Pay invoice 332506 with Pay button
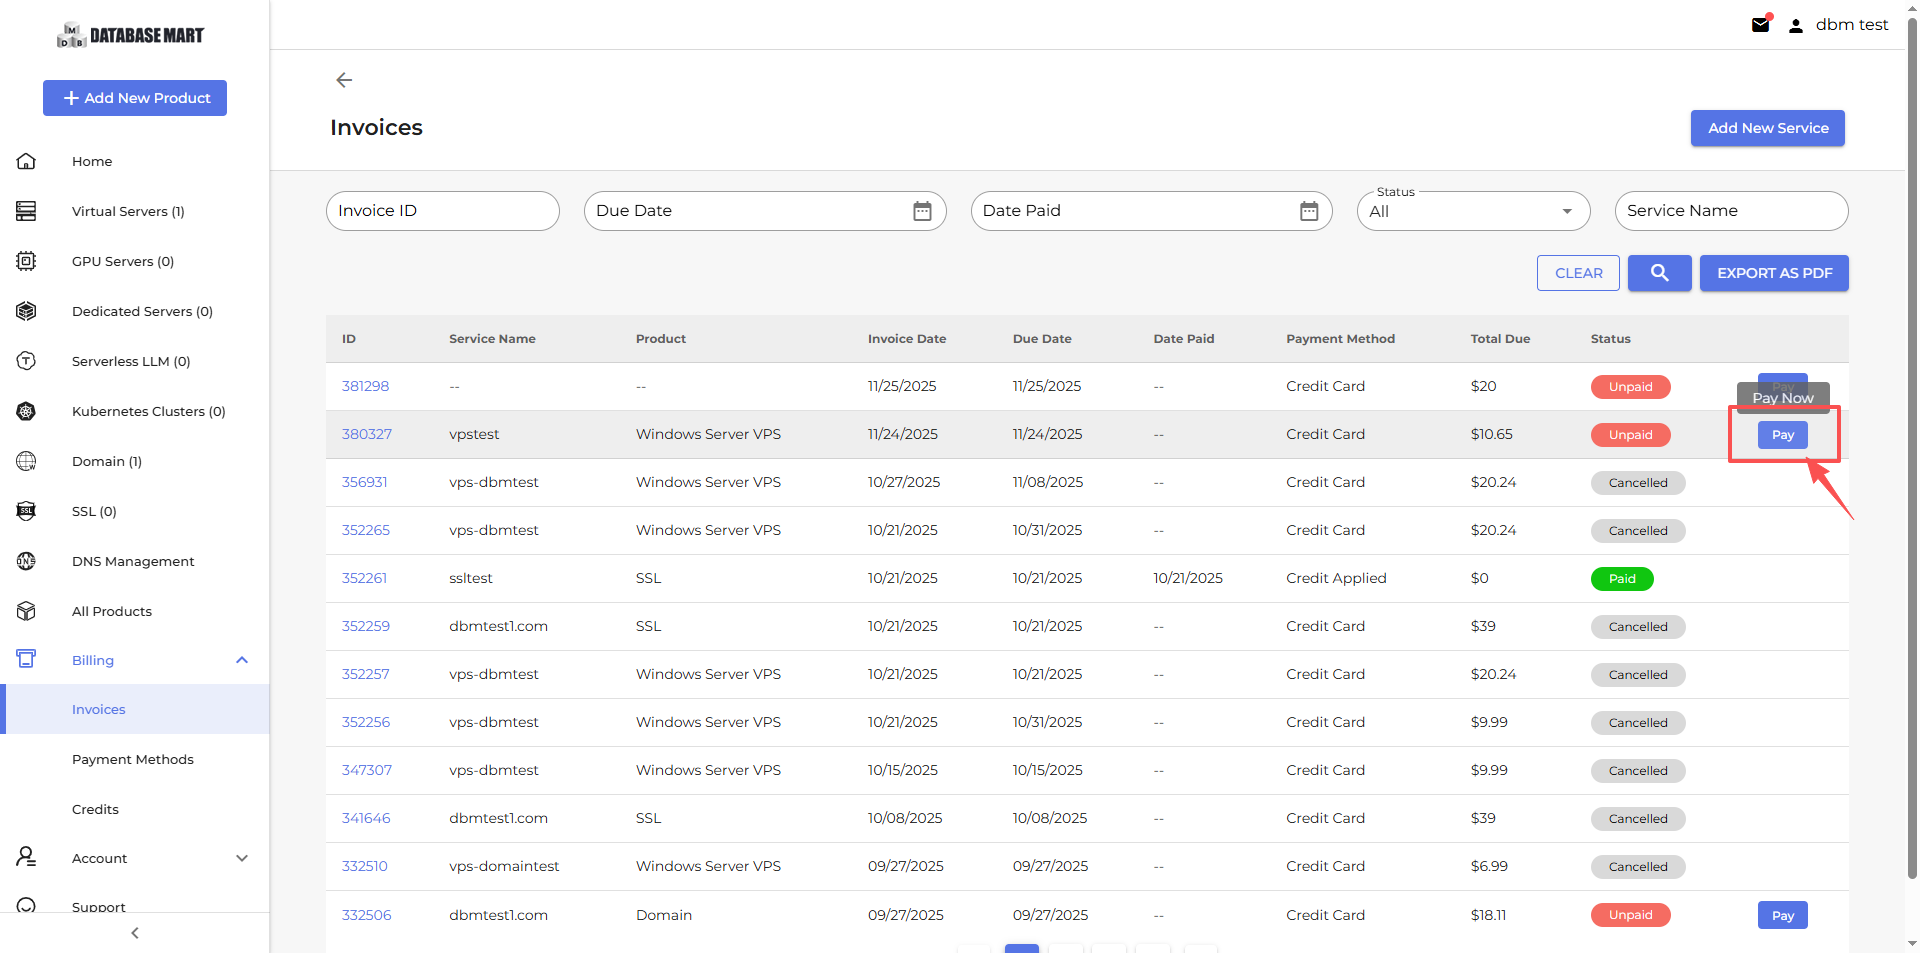The width and height of the screenshot is (1920, 953). (x=1783, y=915)
